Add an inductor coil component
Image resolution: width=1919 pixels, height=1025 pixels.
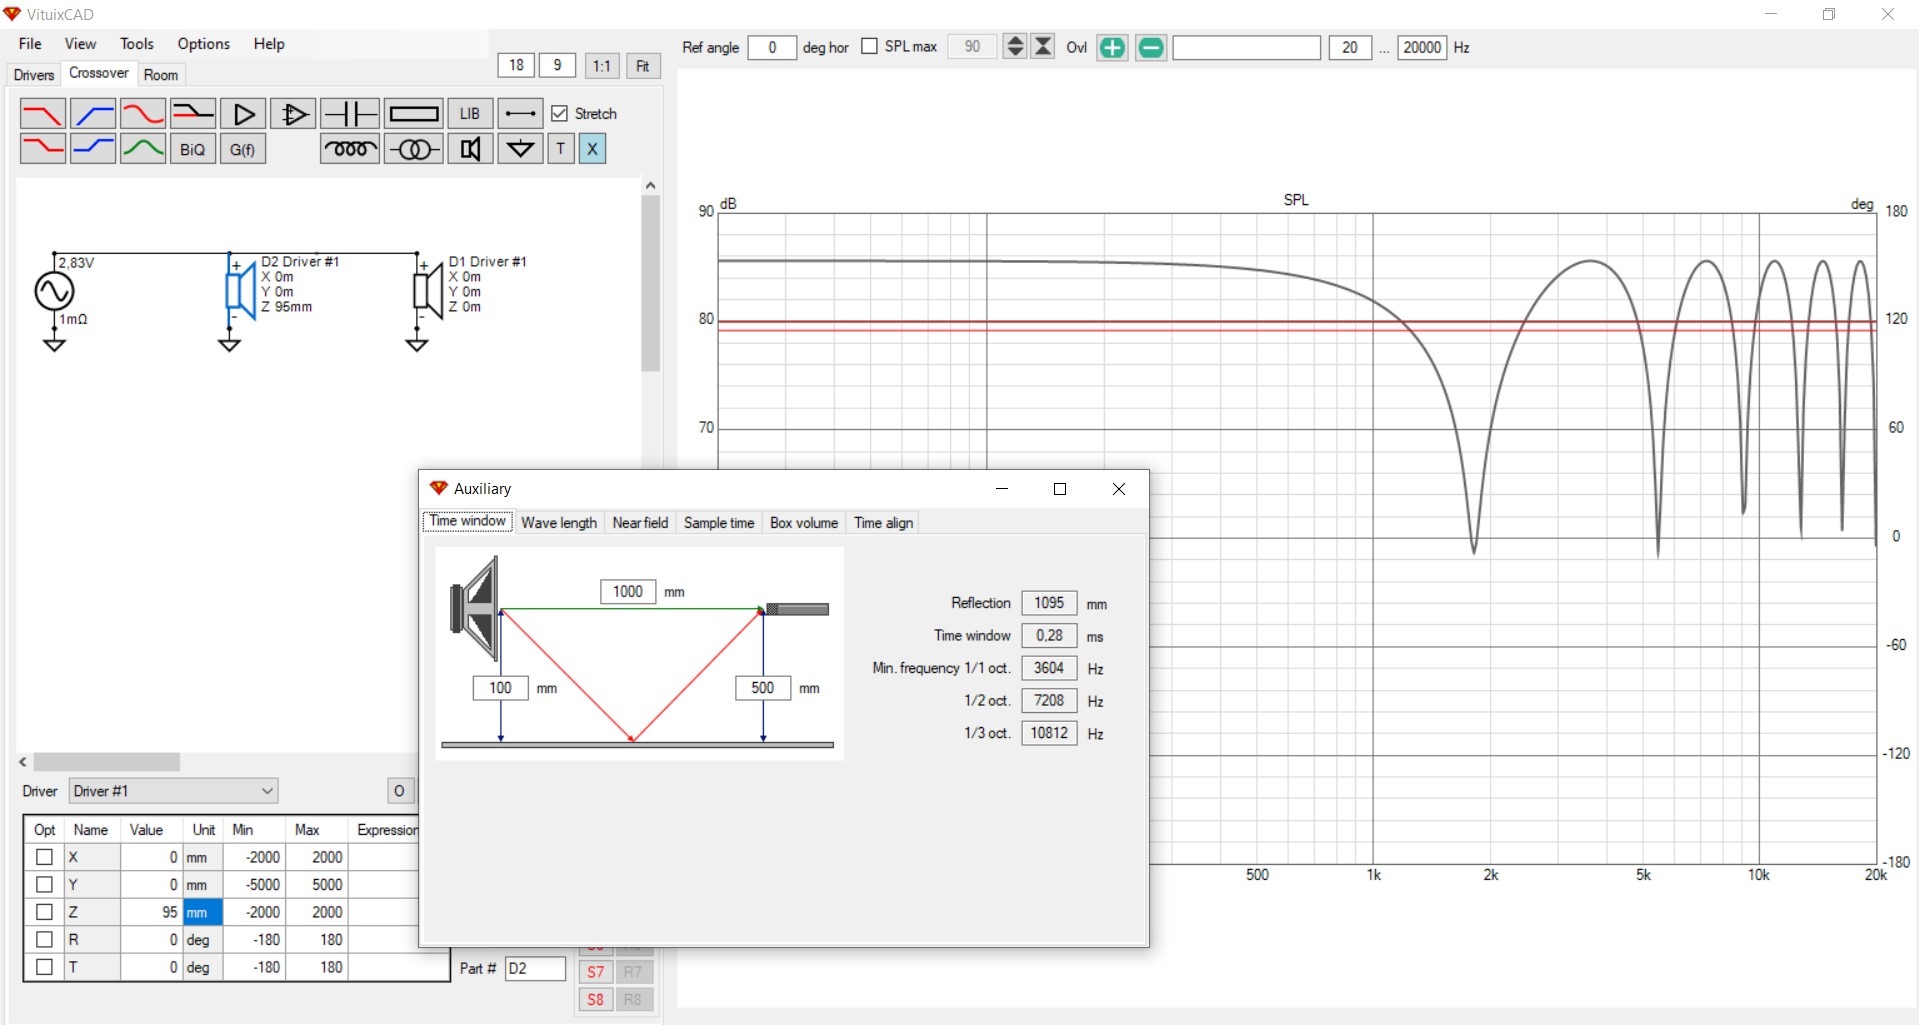point(350,149)
